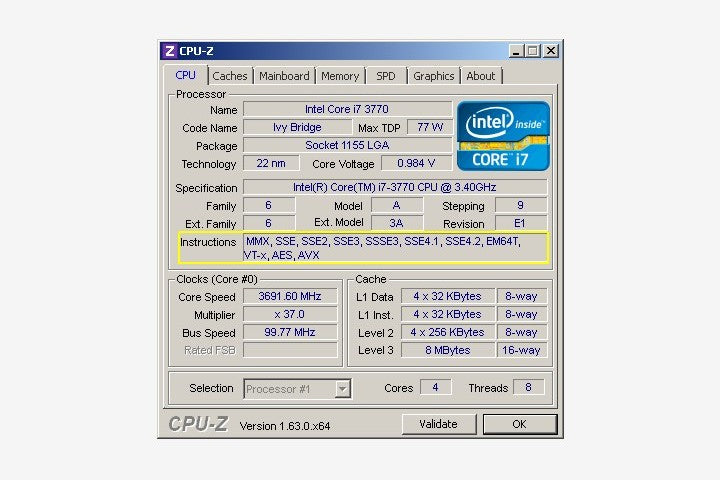Click the Level 3 cache size field
The width and height of the screenshot is (720, 480).
coord(447,350)
